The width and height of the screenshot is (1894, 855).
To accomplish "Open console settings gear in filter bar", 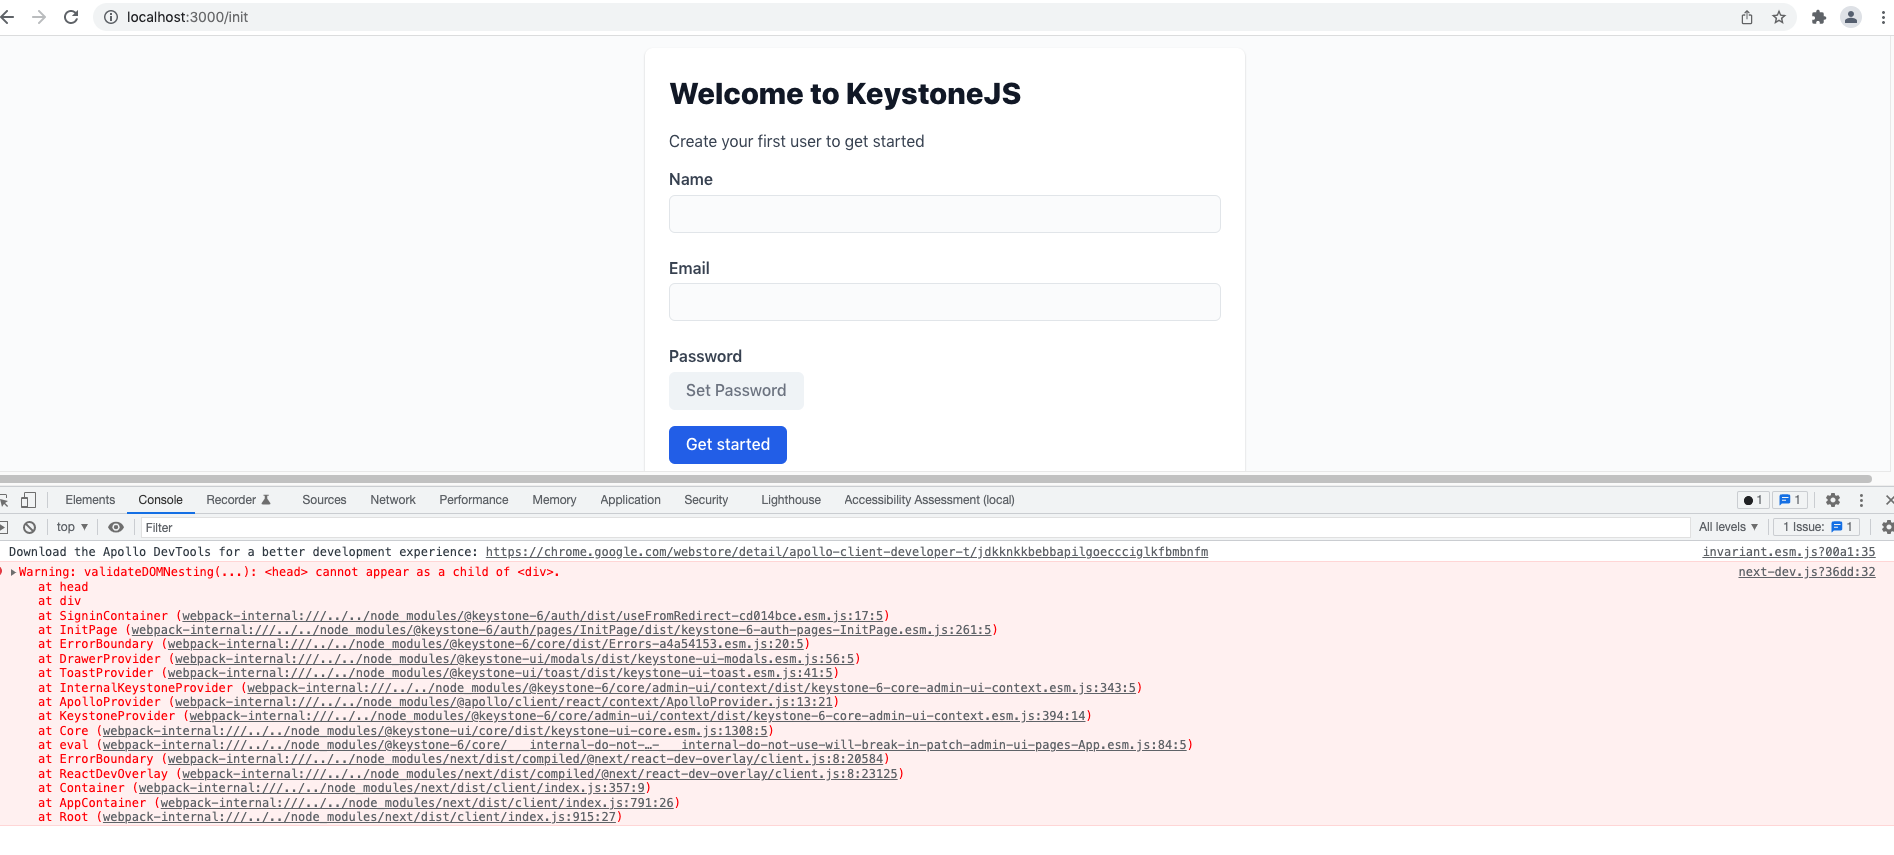I will [x=1887, y=527].
